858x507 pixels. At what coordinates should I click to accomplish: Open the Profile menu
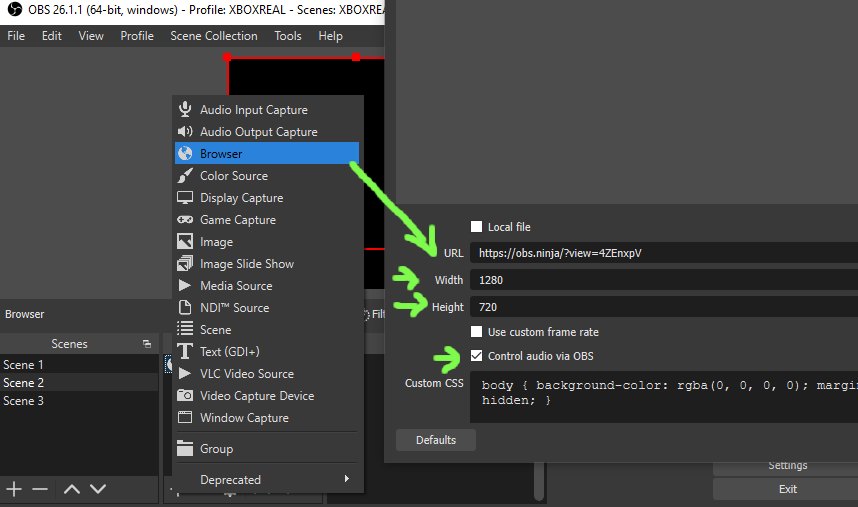tap(137, 36)
